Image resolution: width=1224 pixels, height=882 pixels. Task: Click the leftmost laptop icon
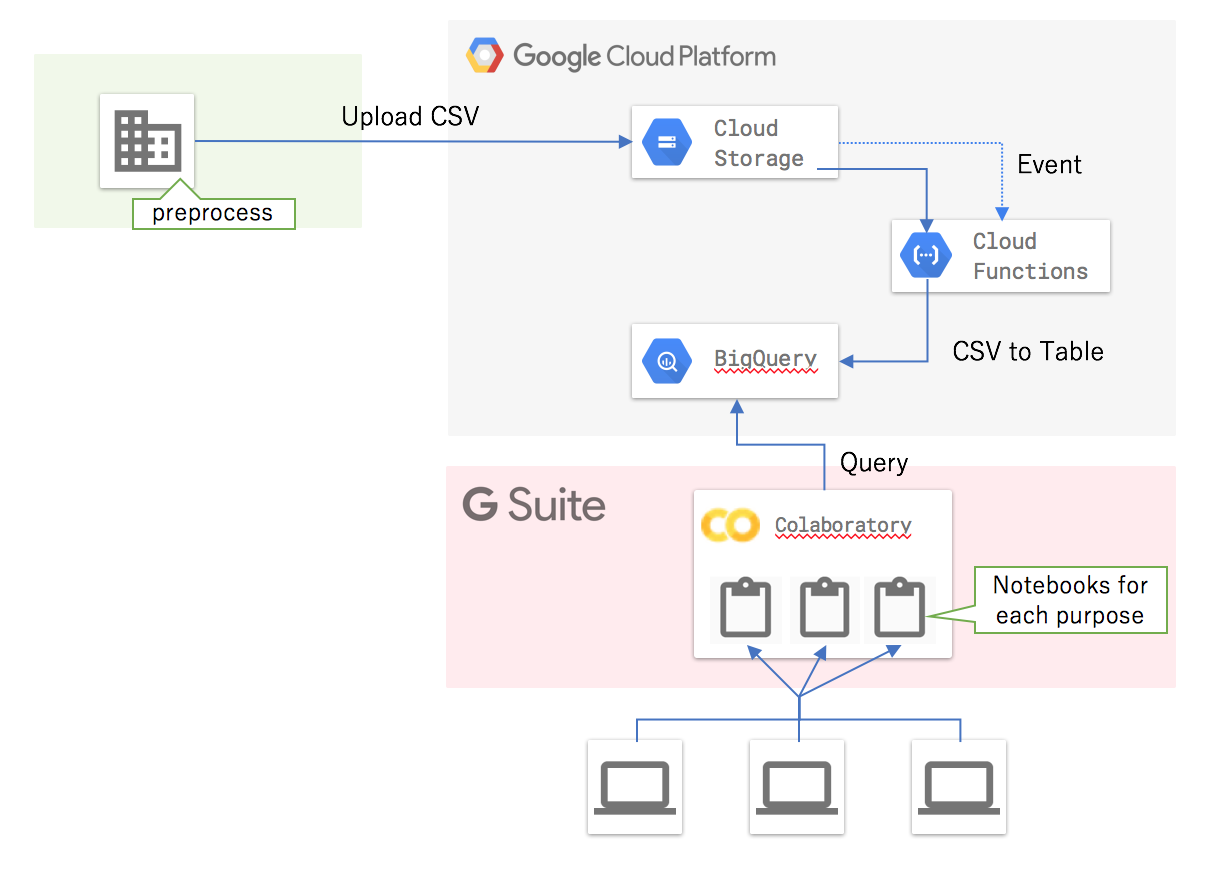tap(634, 789)
